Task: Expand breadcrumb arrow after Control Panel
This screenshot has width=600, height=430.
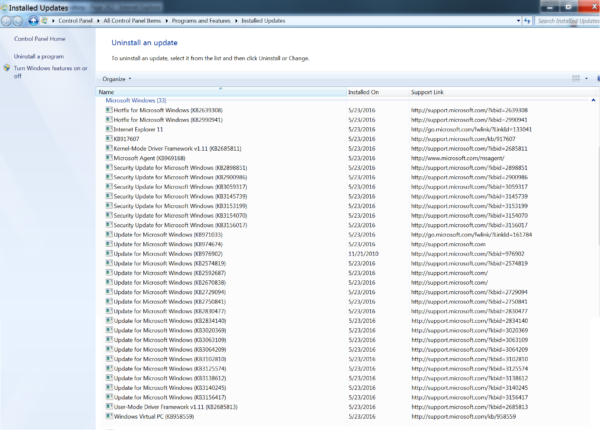Action: [x=98, y=21]
